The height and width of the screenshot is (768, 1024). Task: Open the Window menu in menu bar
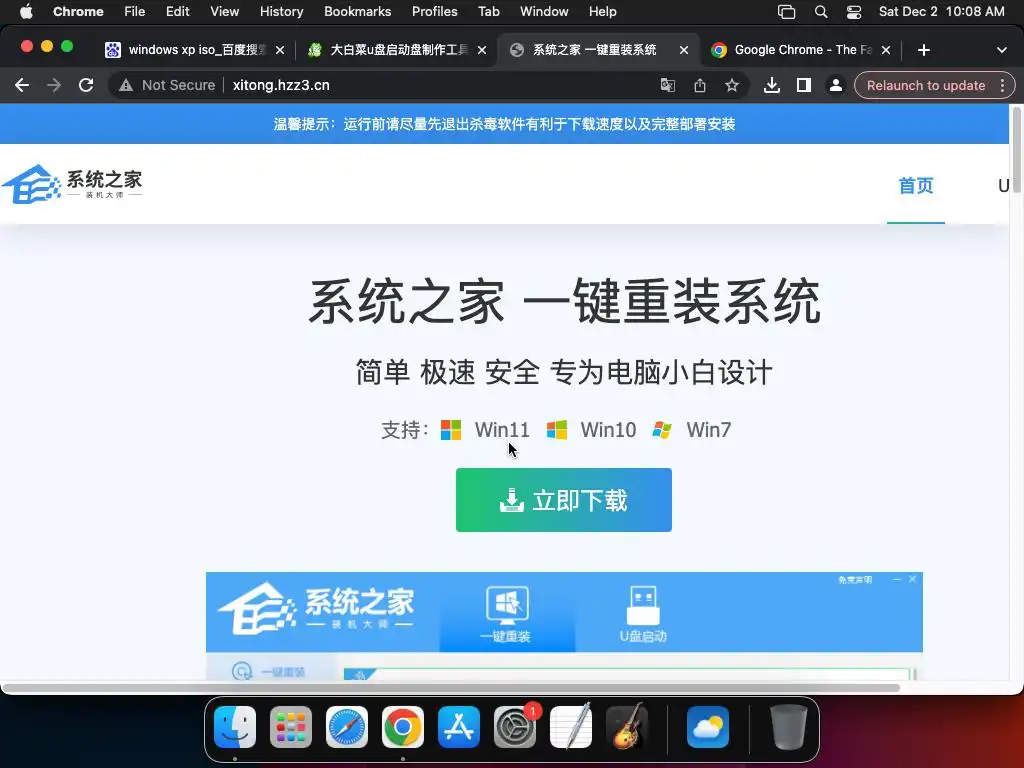544,12
